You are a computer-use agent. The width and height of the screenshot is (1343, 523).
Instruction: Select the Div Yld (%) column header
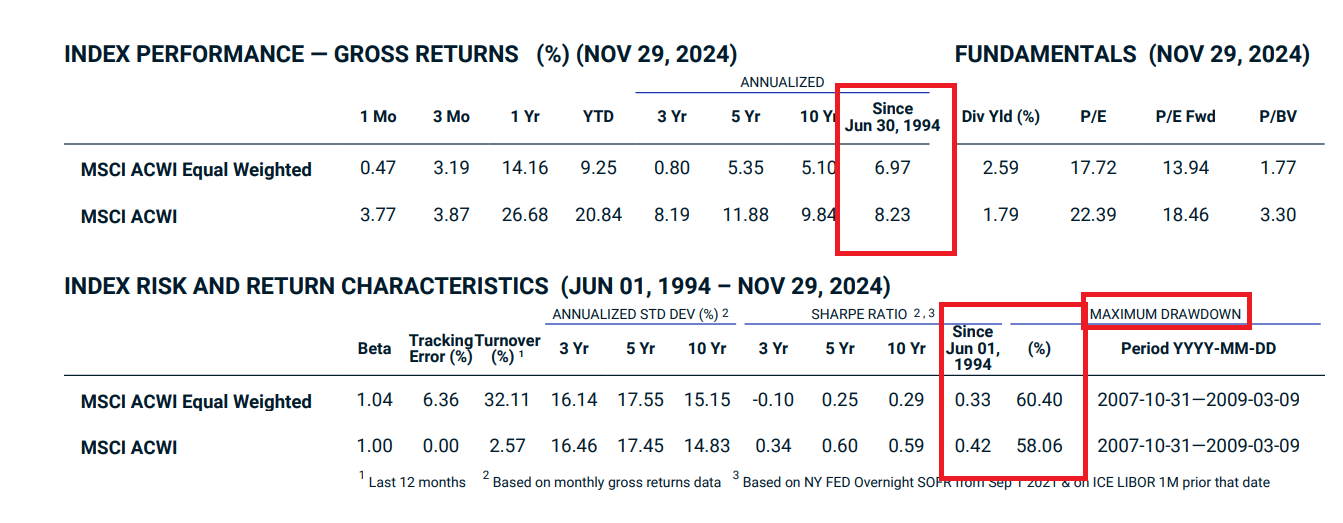1000,117
